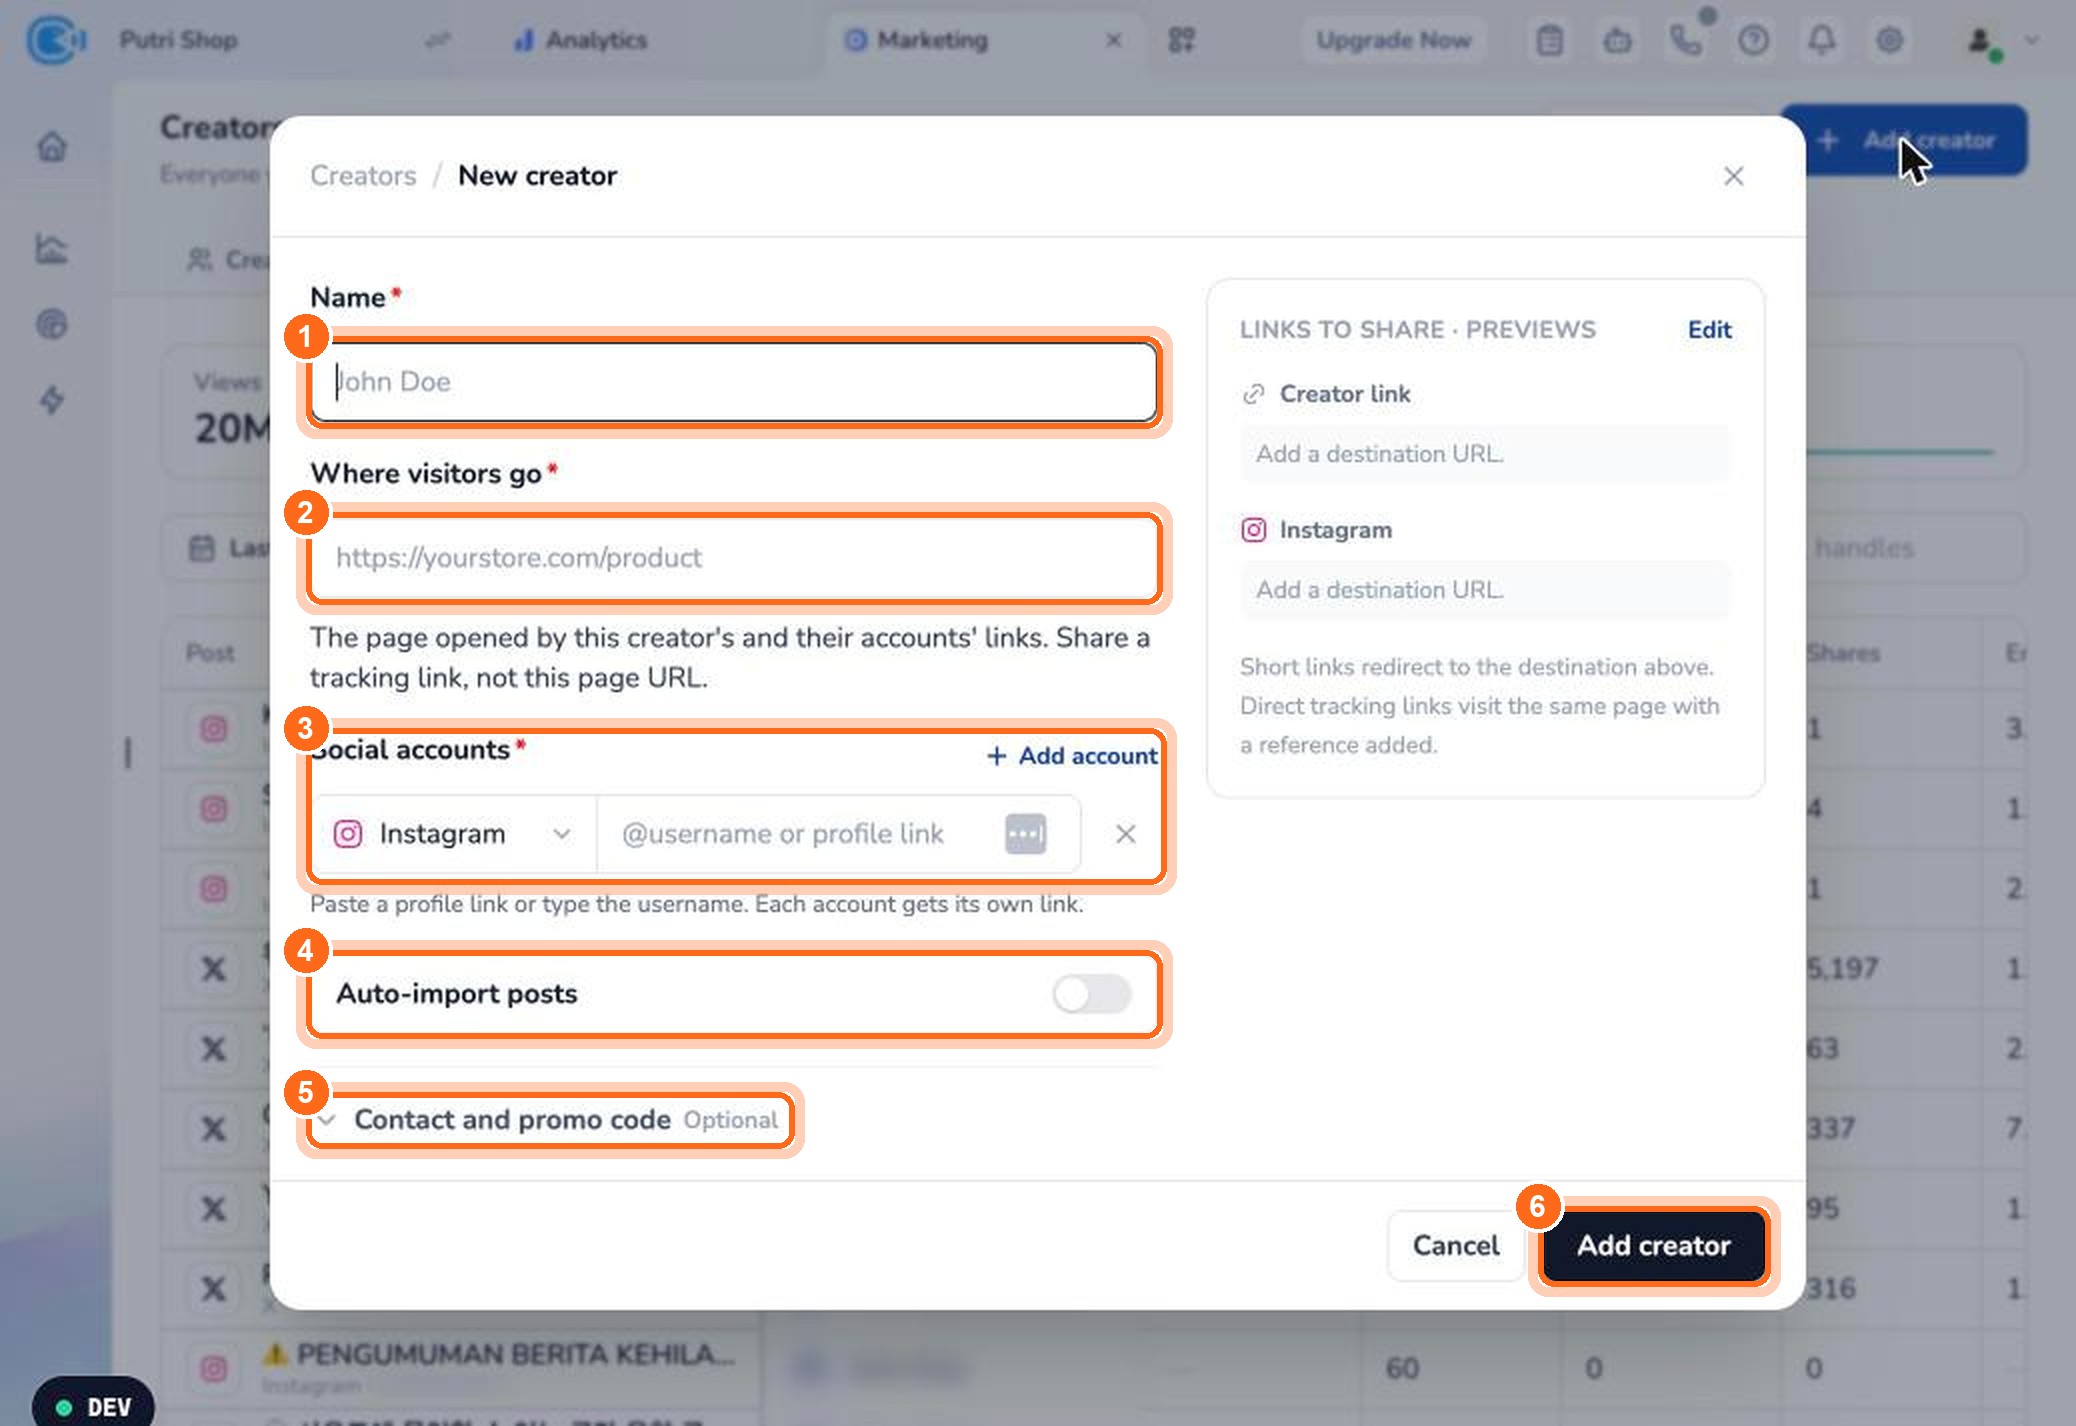Click the Upgrade Now button

(x=1393, y=40)
